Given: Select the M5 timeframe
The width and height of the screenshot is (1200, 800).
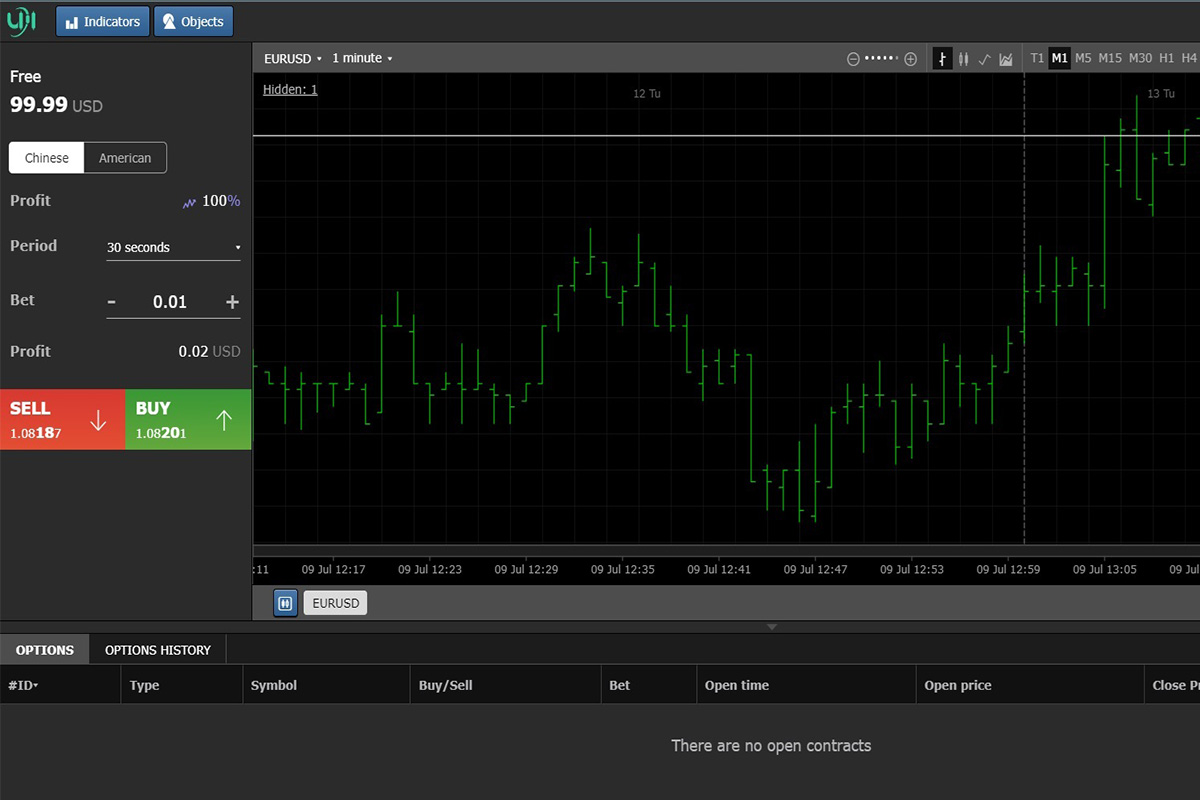Looking at the screenshot, I should tap(1083, 58).
